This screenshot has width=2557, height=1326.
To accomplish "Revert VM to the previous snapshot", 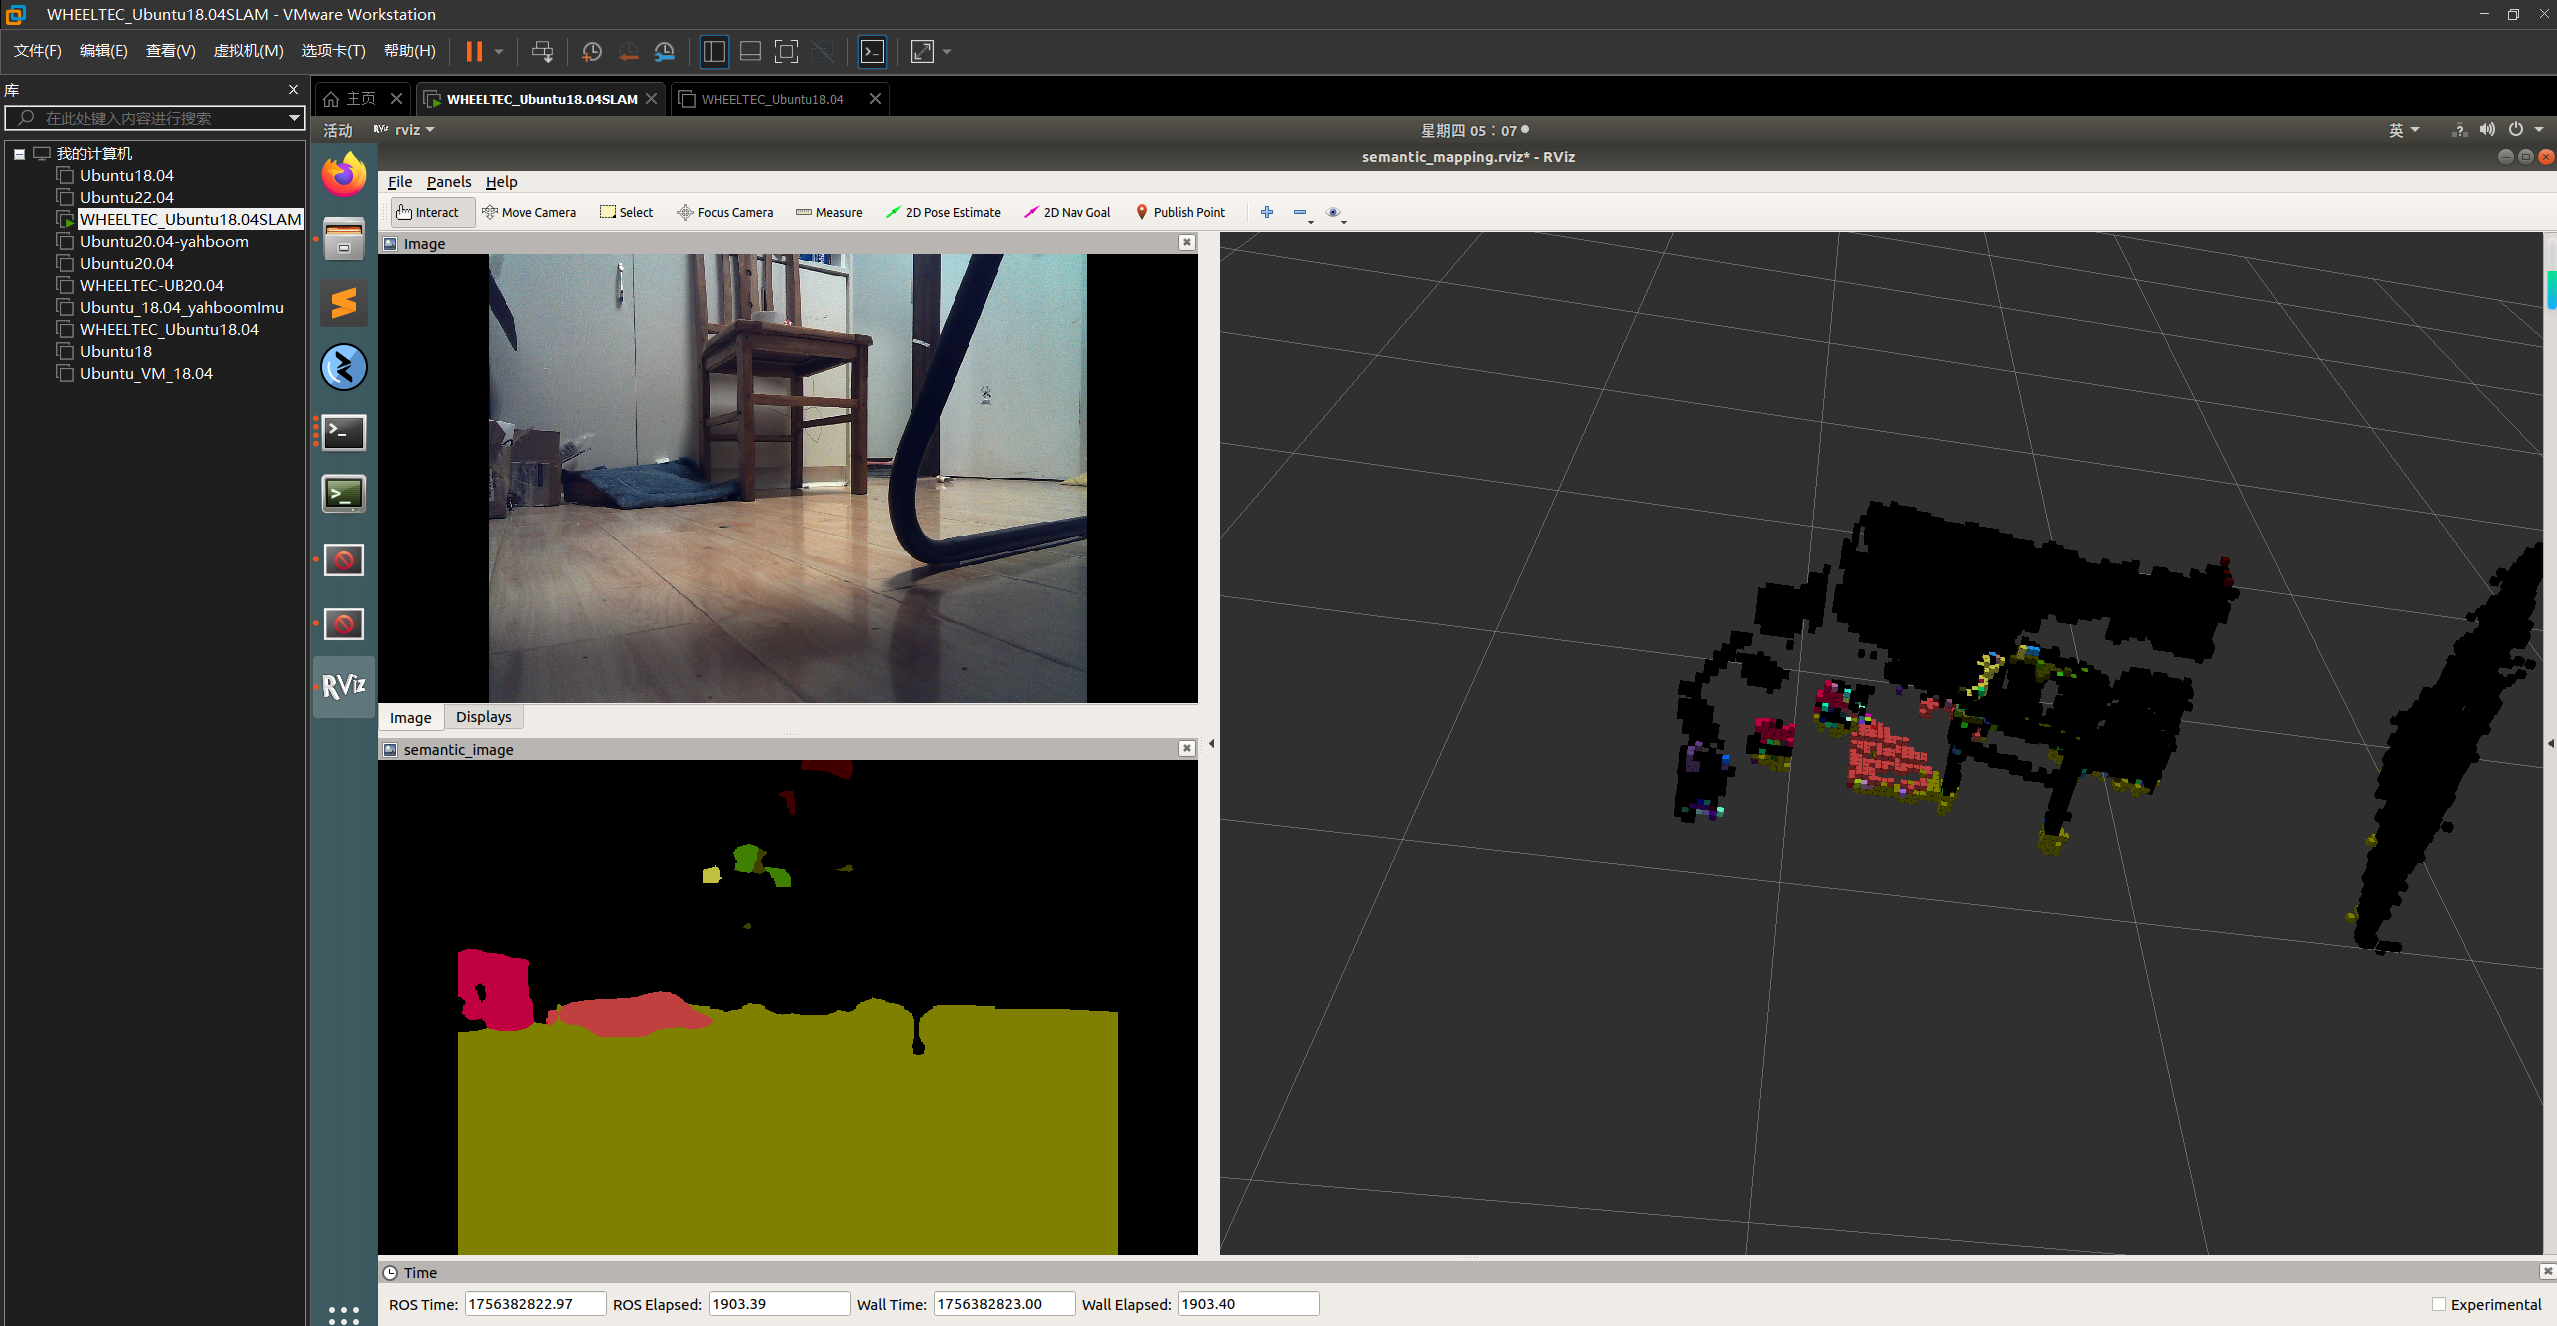I will click(628, 51).
